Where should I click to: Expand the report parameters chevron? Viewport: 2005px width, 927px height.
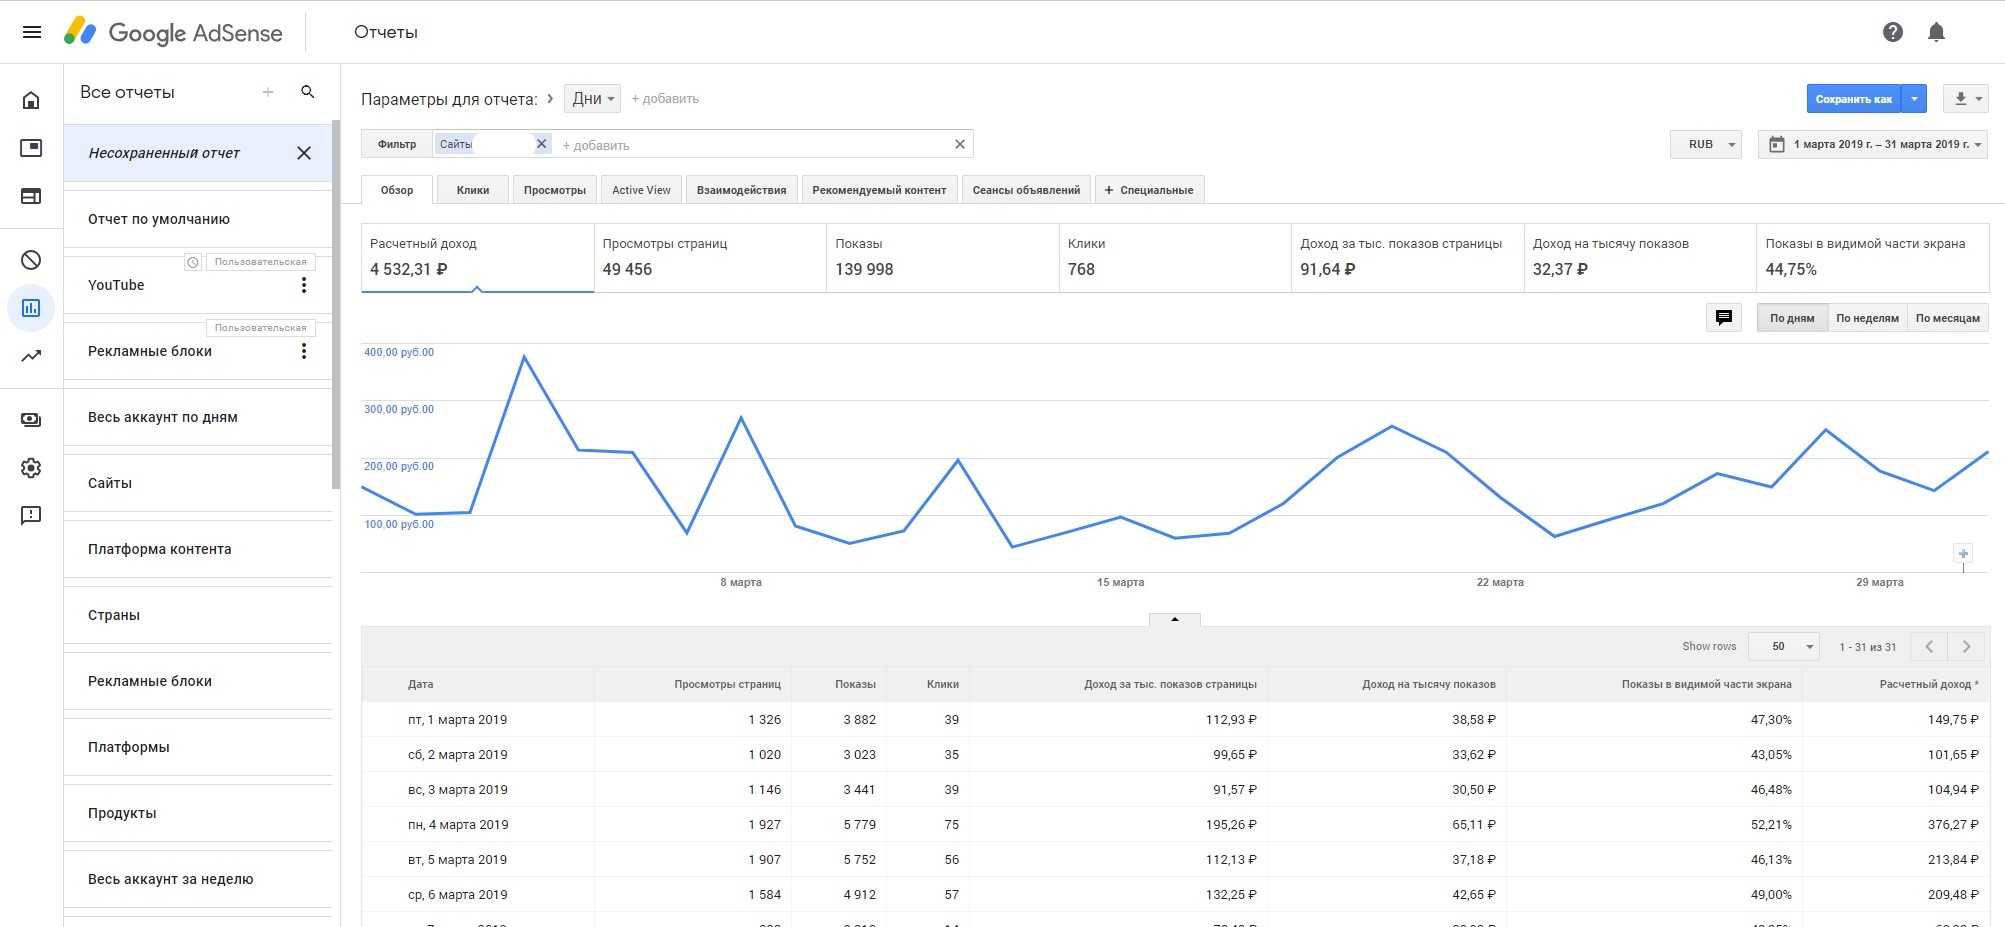pos(550,98)
